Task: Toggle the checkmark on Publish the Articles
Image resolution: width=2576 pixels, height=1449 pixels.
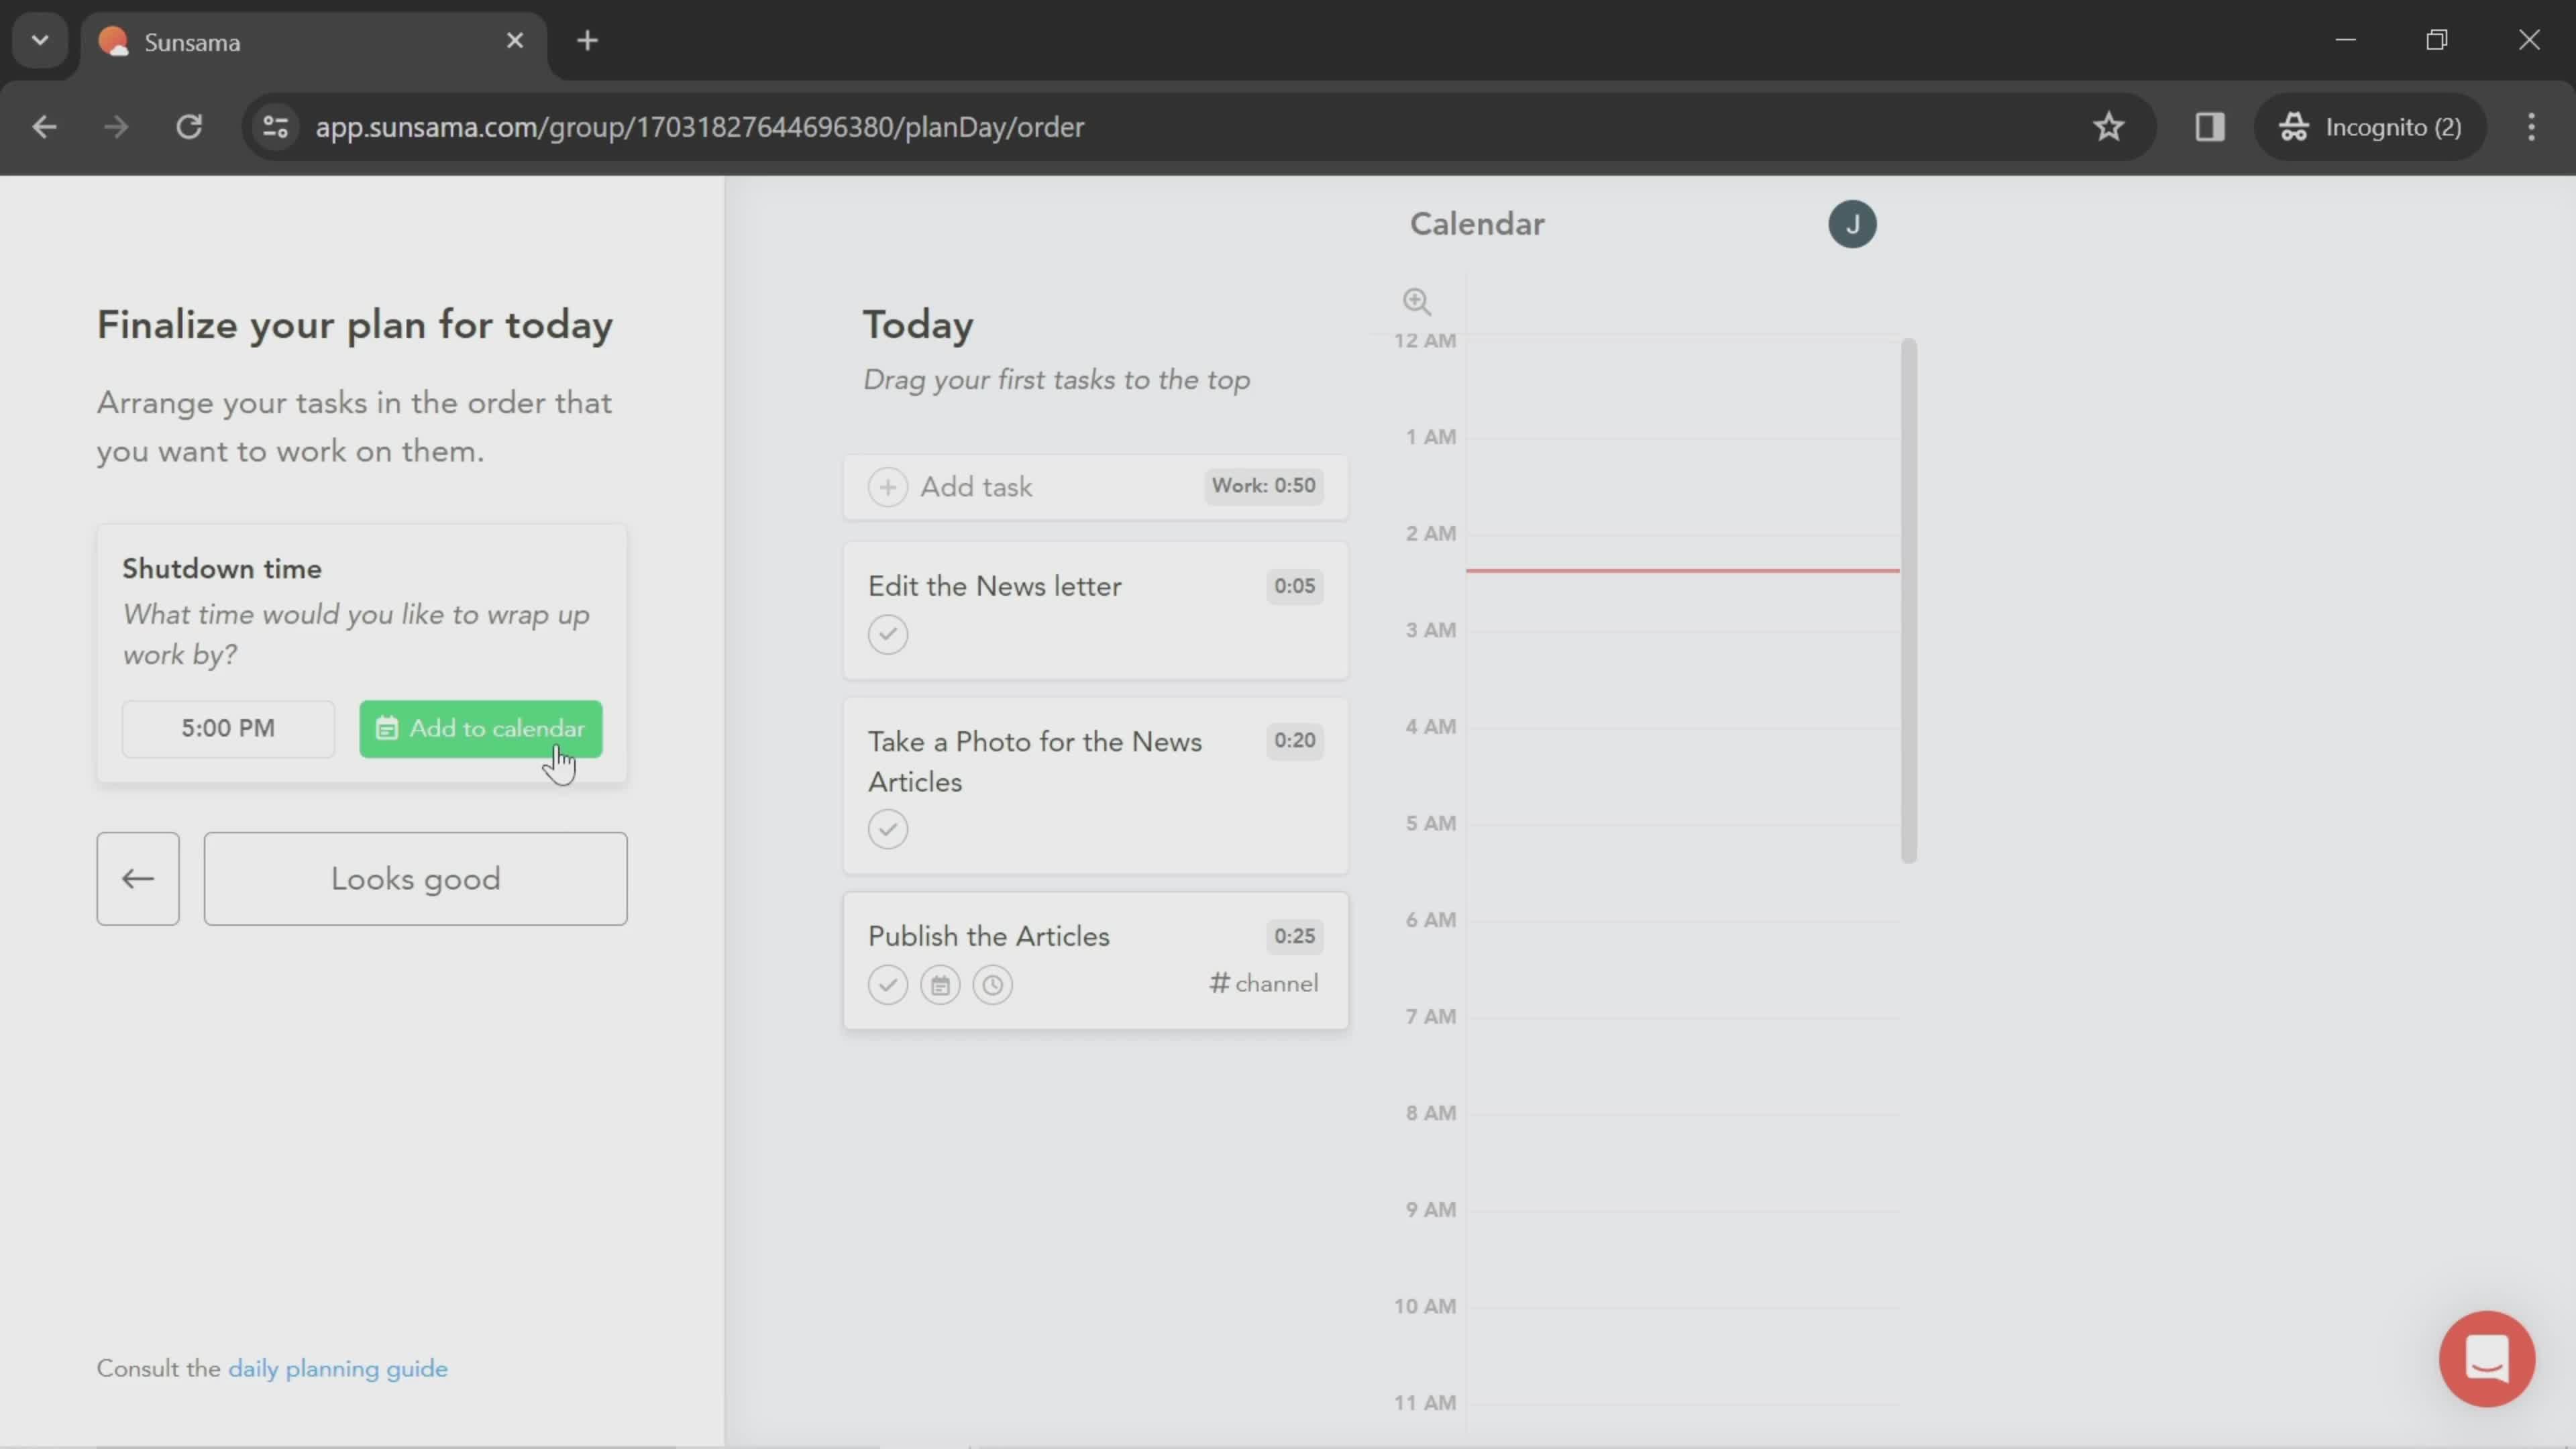Action: tap(888, 983)
